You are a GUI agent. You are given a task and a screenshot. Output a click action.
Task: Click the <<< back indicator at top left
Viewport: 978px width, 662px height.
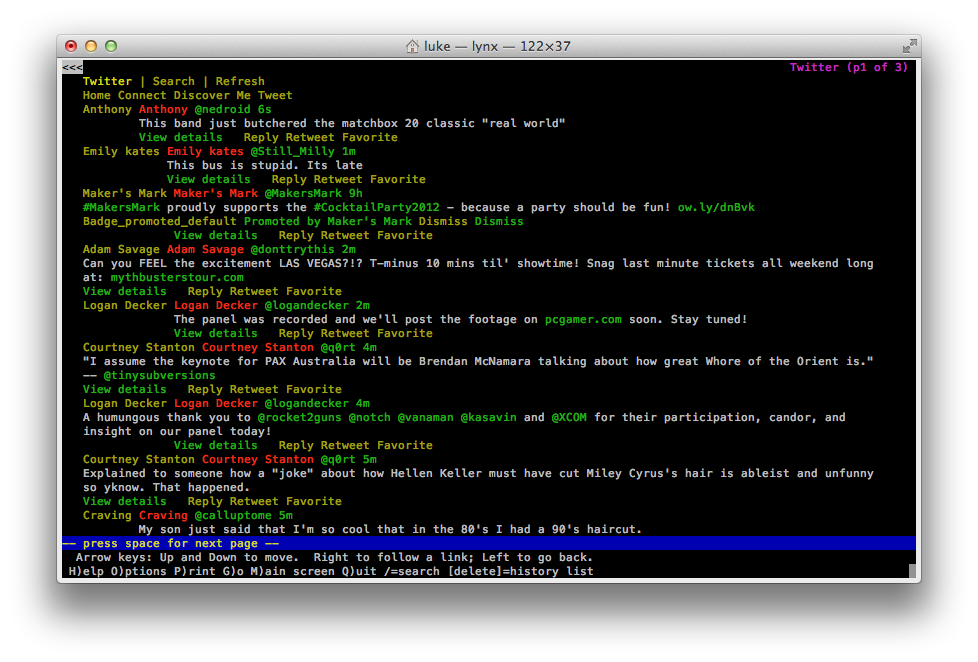coord(72,68)
